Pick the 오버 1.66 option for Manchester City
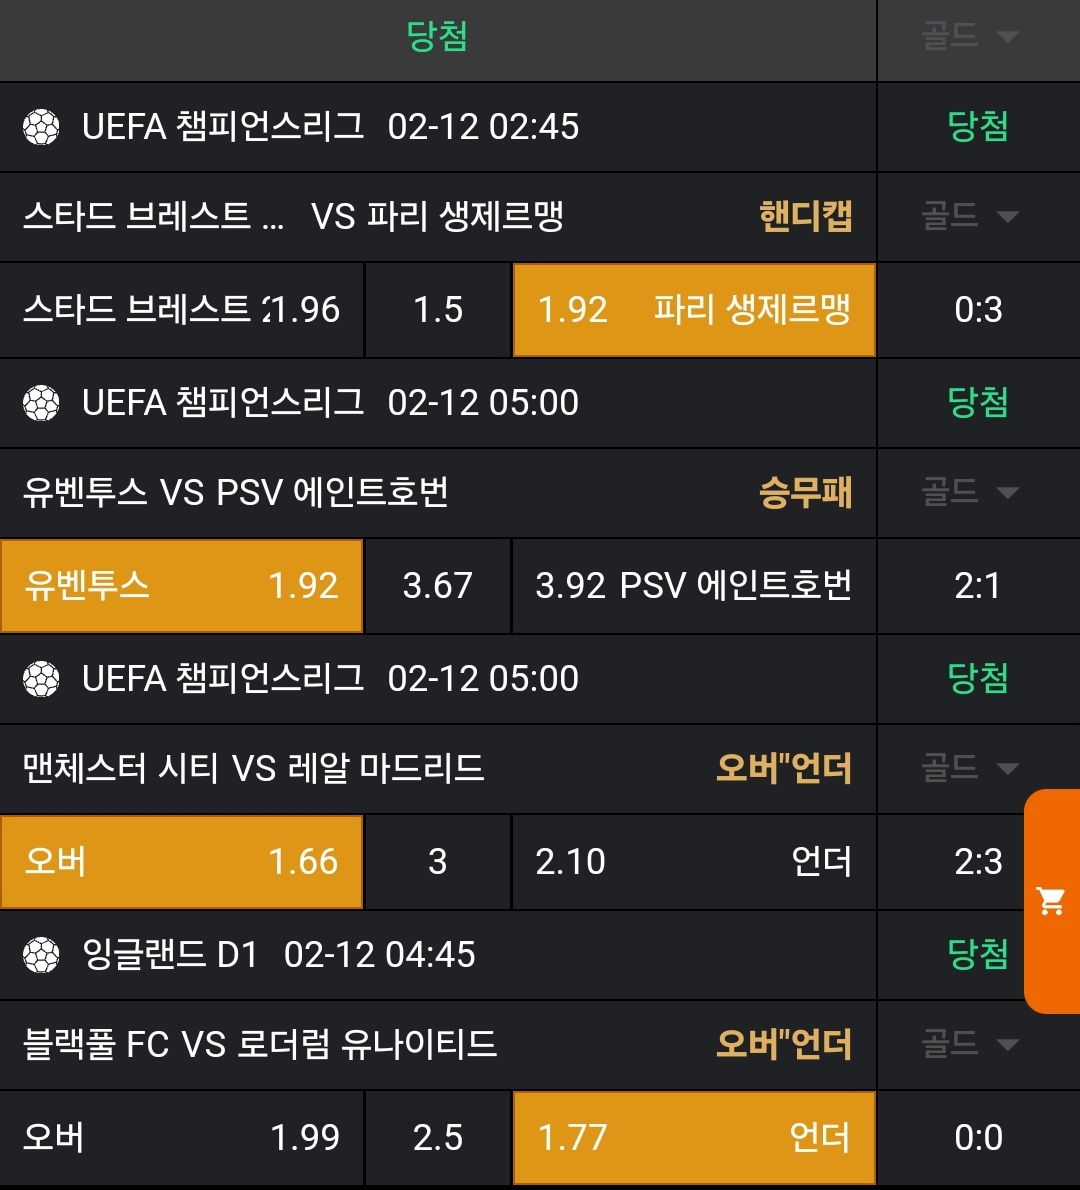This screenshot has width=1080, height=1190. tap(181, 862)
